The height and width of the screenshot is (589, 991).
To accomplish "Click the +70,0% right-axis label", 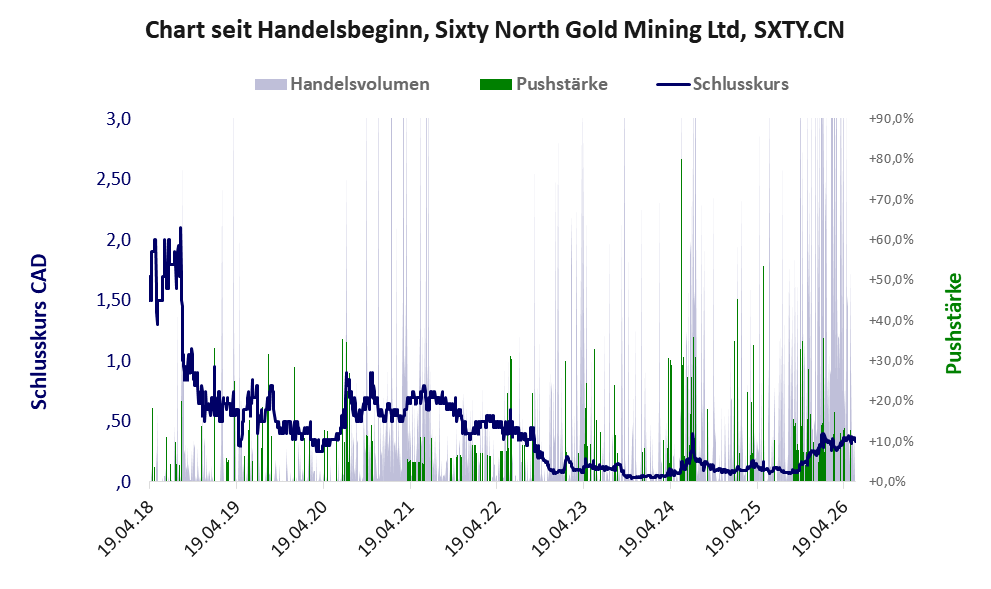I will tap(891, 200).
